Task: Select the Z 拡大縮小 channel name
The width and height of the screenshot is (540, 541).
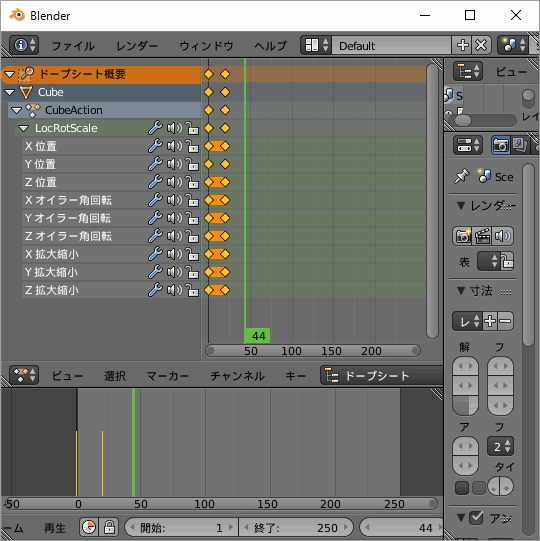Action: click(52, 290)
